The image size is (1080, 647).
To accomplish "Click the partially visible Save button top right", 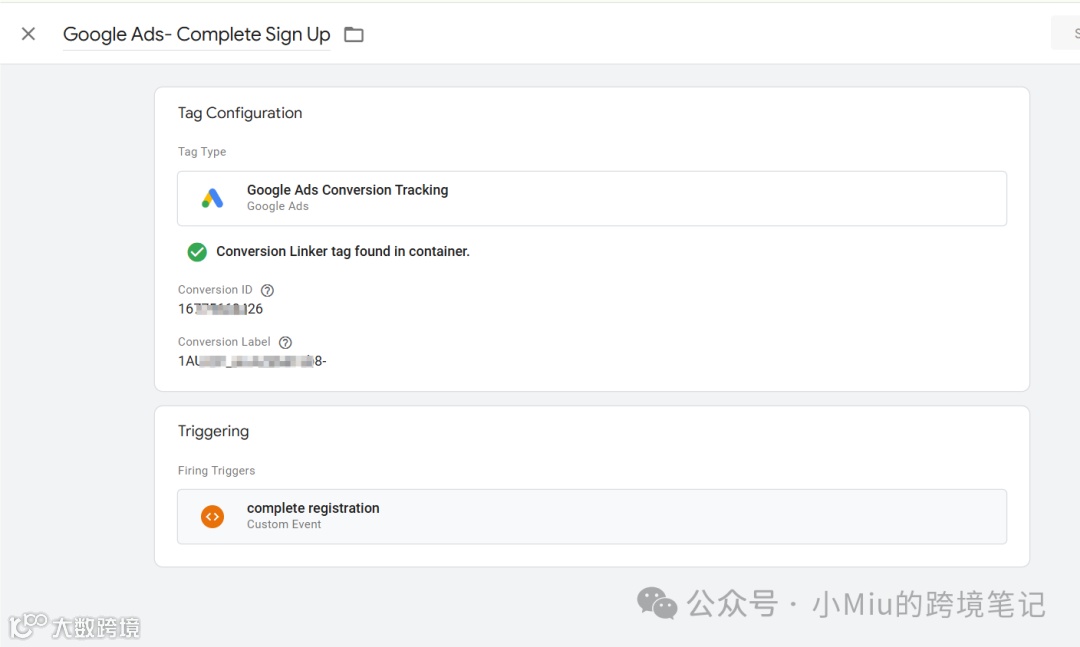I will click(x=1067, y=33).
